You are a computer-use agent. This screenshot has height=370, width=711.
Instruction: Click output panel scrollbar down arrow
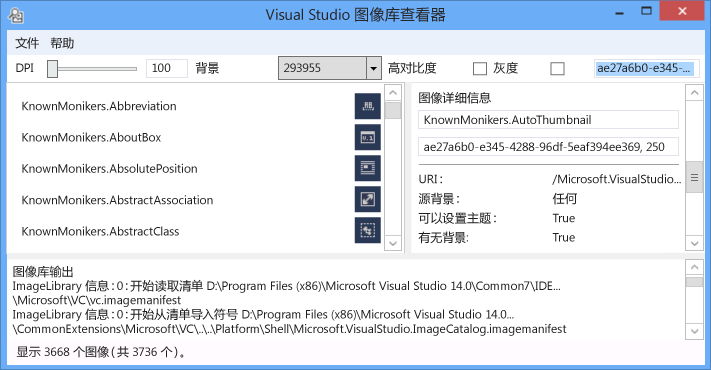pos(694,331)
